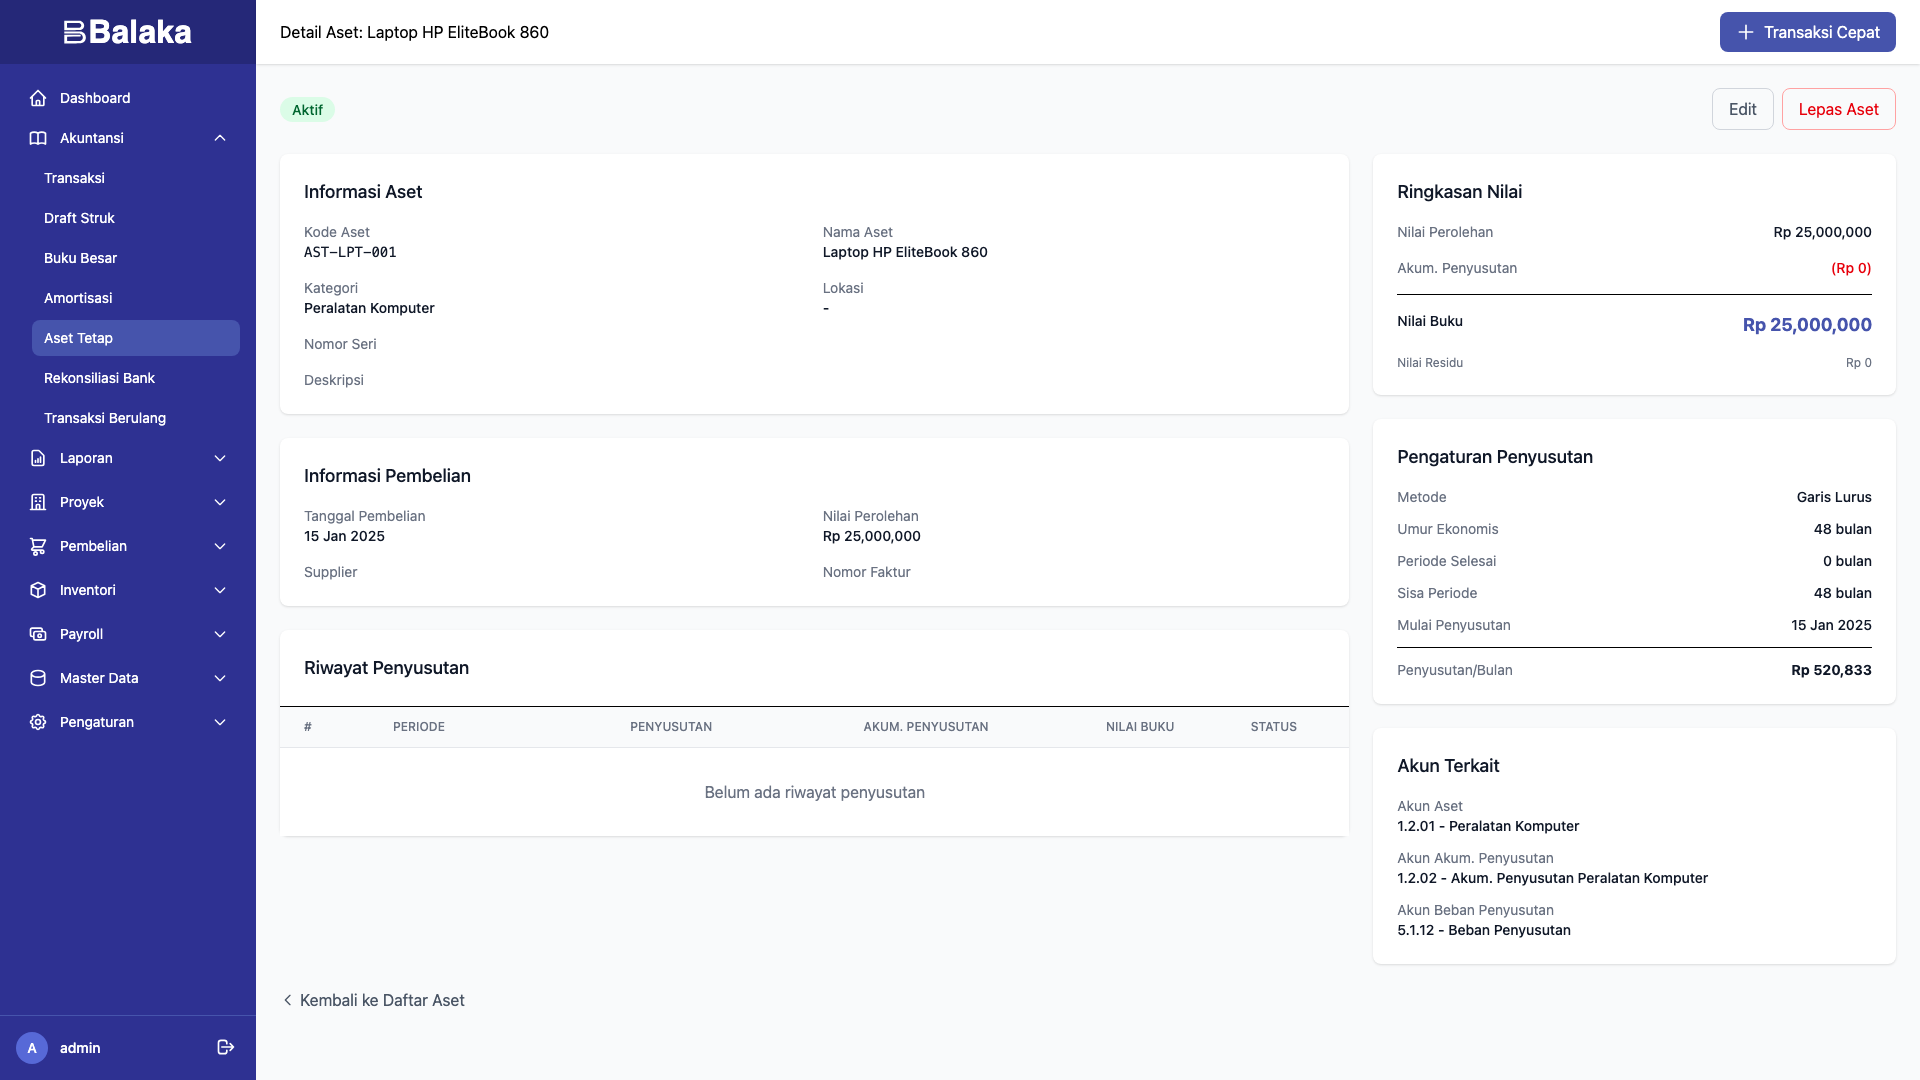Click the Akuntansi book icon
Viewport: 1920px width, 1080px height.
pos(38,138)
